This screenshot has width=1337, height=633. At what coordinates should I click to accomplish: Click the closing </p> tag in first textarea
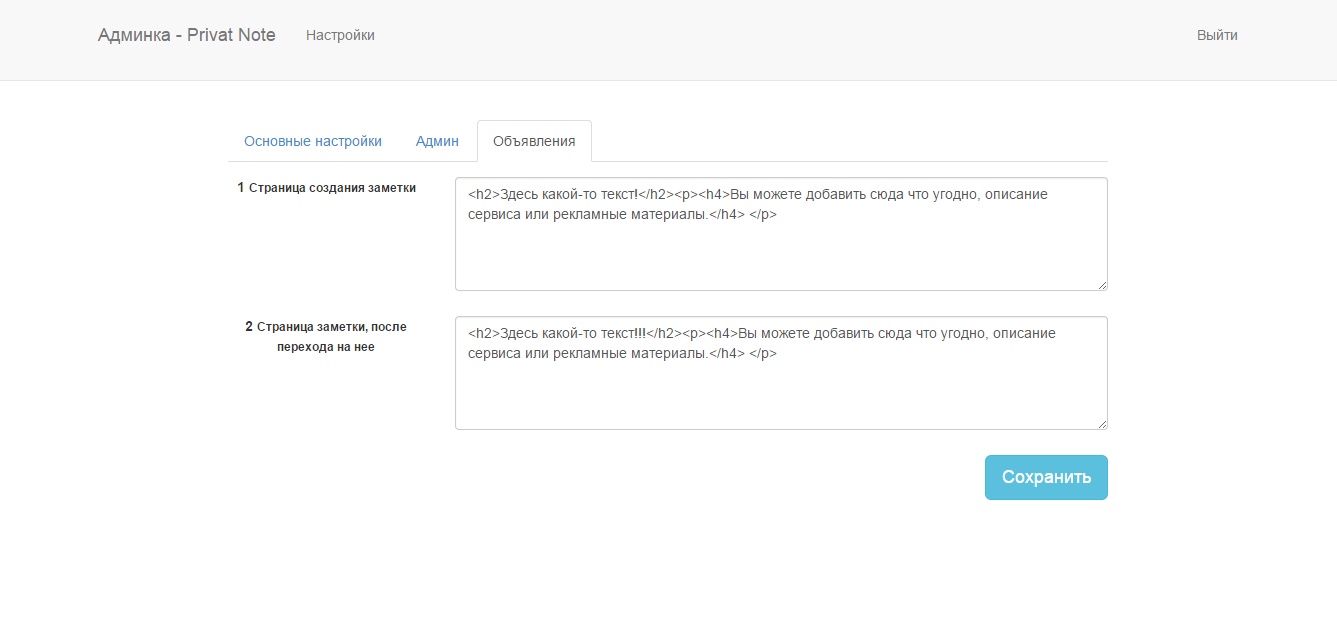click(763, 214)
